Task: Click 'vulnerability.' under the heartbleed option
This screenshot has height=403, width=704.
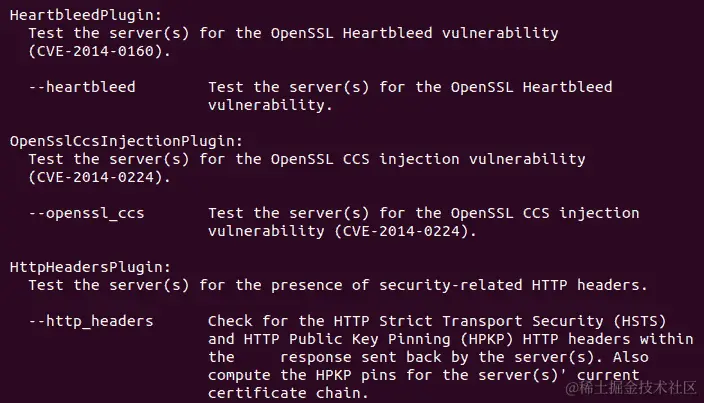Action: [270, 105]
